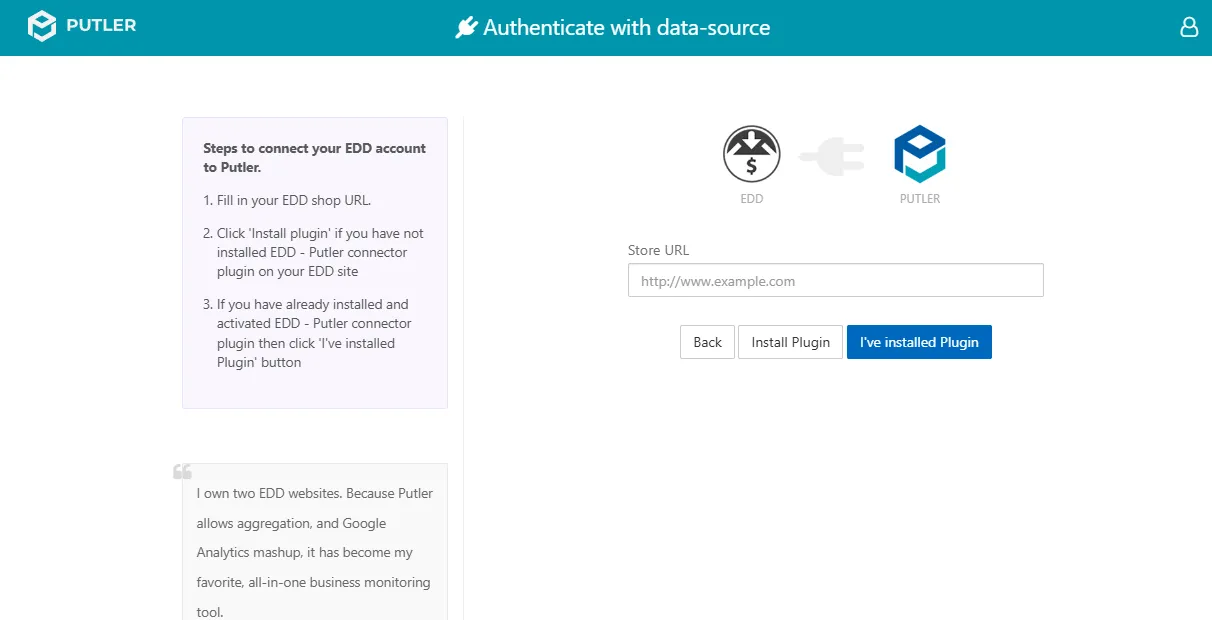
Task: Open the user profile icon
Action: coord(1189,27)
